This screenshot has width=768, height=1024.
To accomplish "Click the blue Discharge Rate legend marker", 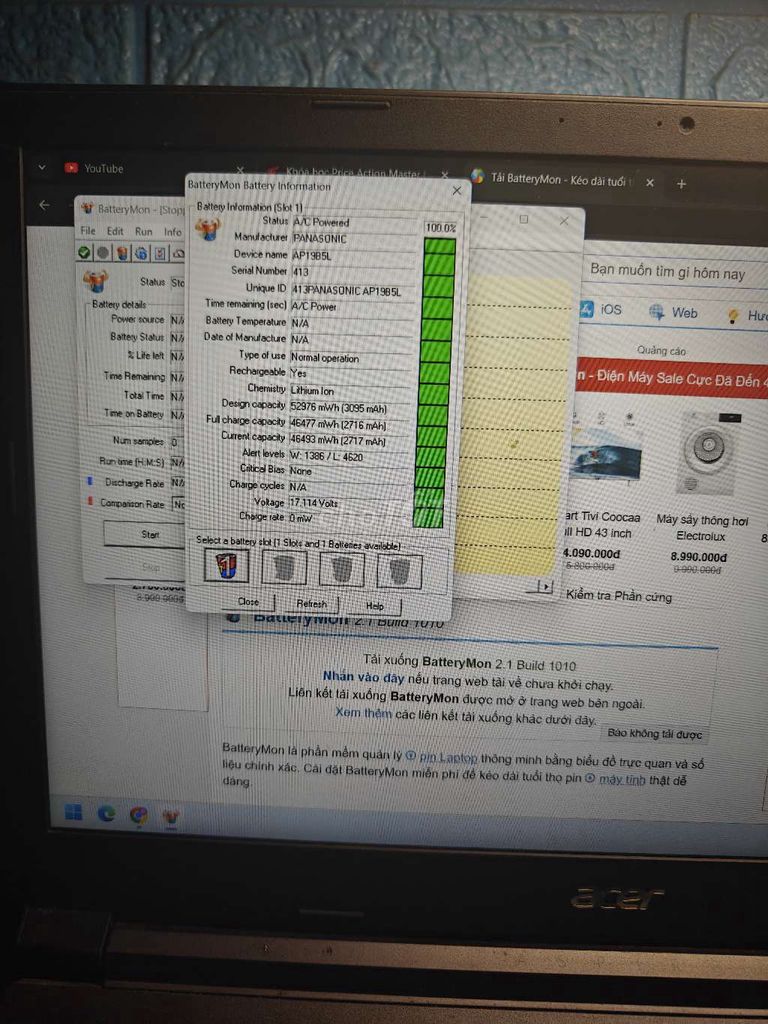I will point(89,481).
